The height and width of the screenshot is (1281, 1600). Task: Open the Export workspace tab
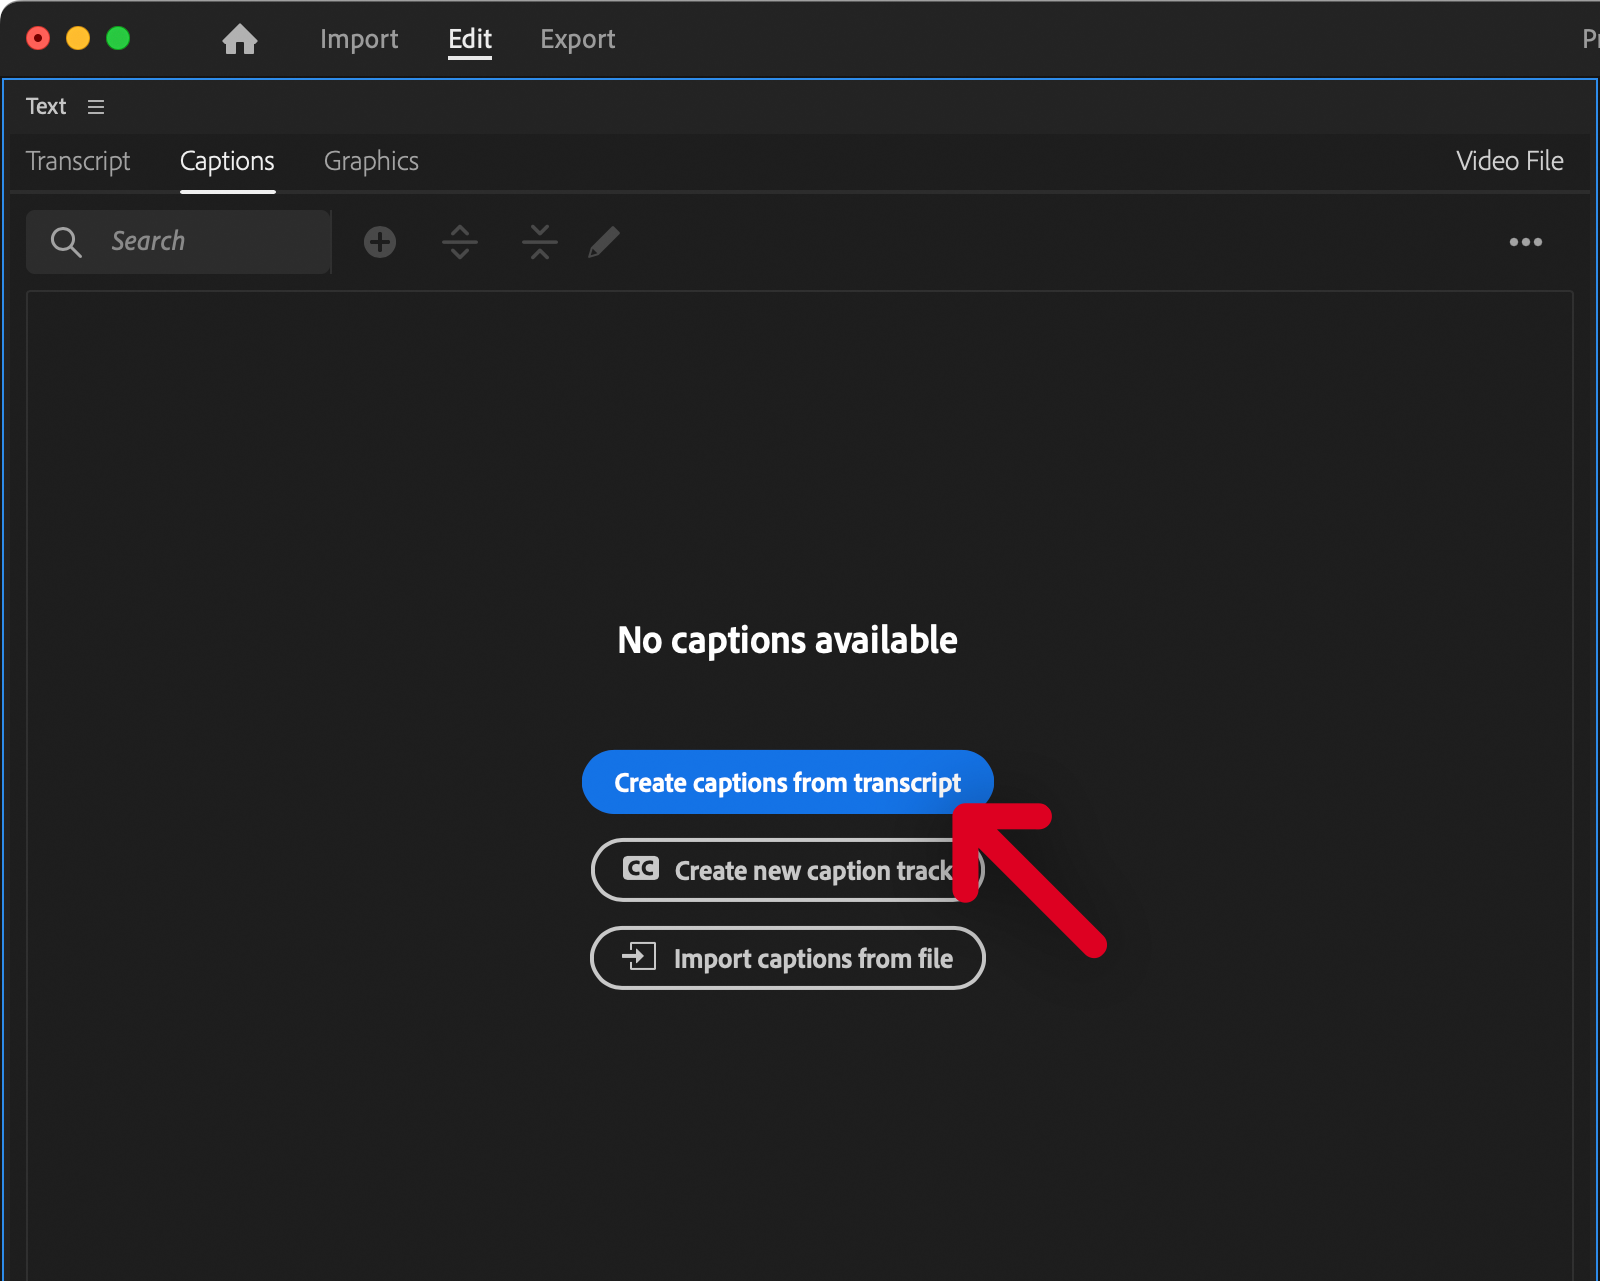(577, 39)
